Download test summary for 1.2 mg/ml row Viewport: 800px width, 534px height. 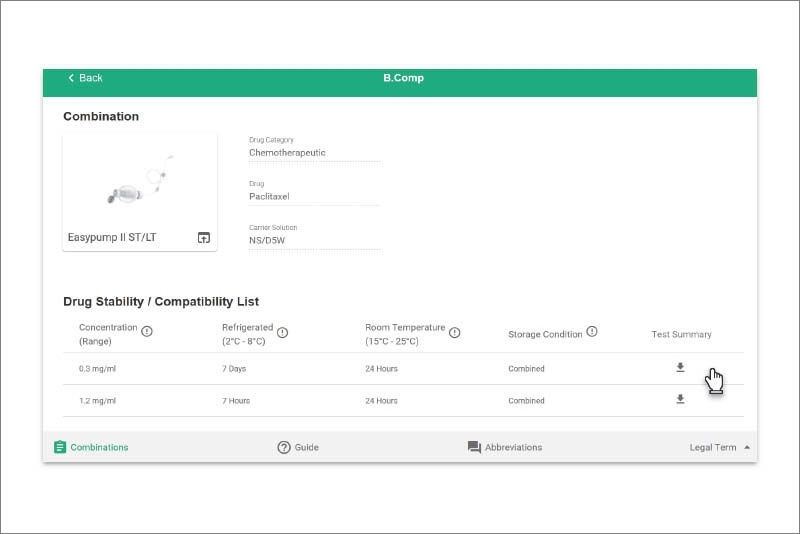coord(680,399)
